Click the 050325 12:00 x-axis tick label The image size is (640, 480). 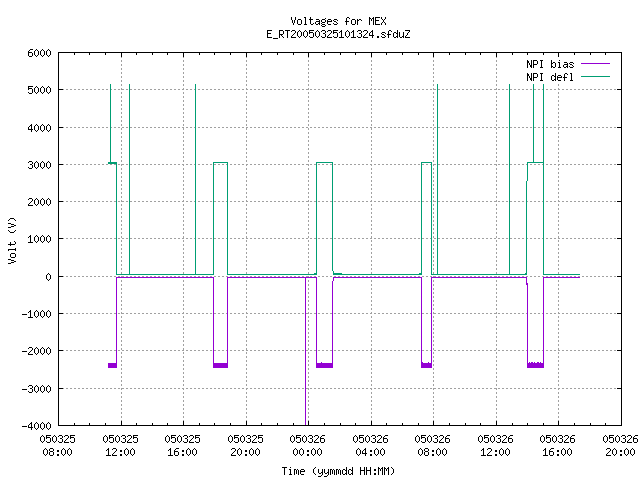[120, 445]
